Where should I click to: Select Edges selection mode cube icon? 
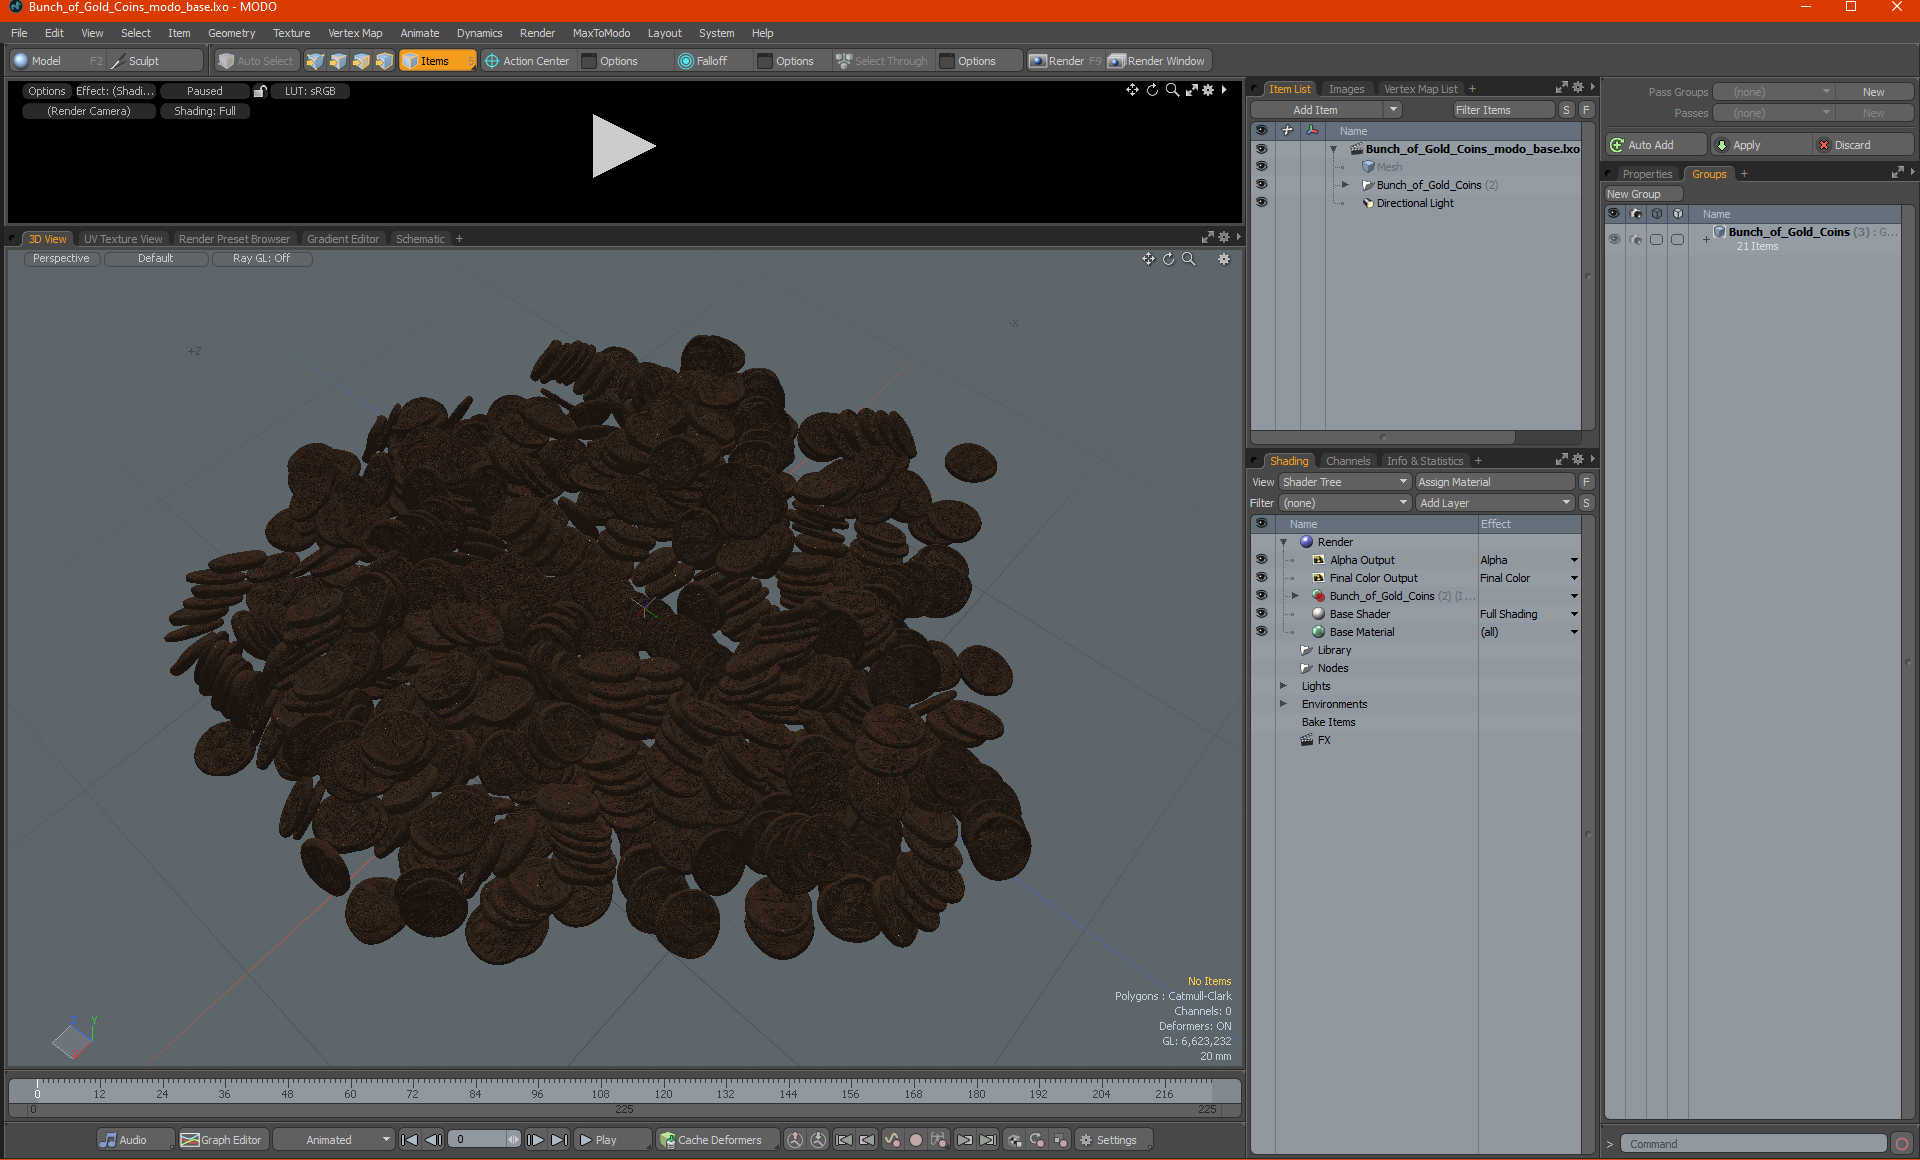338,61
